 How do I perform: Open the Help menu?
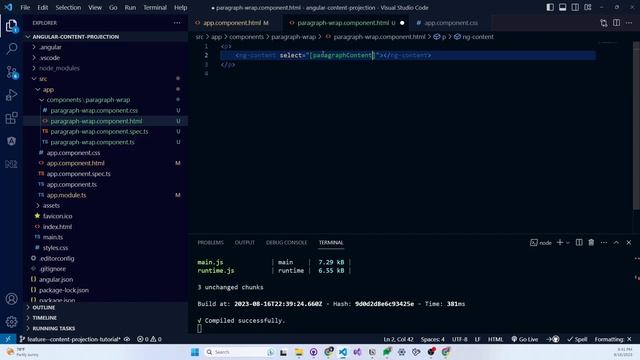(180, 7)
